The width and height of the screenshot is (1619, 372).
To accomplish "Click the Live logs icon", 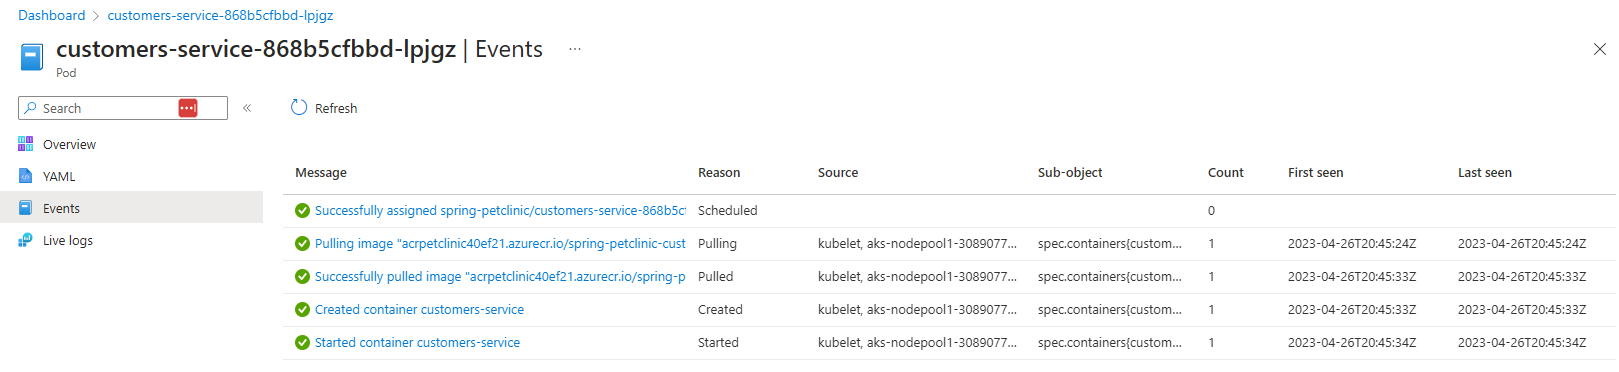I will coord(26,240).
